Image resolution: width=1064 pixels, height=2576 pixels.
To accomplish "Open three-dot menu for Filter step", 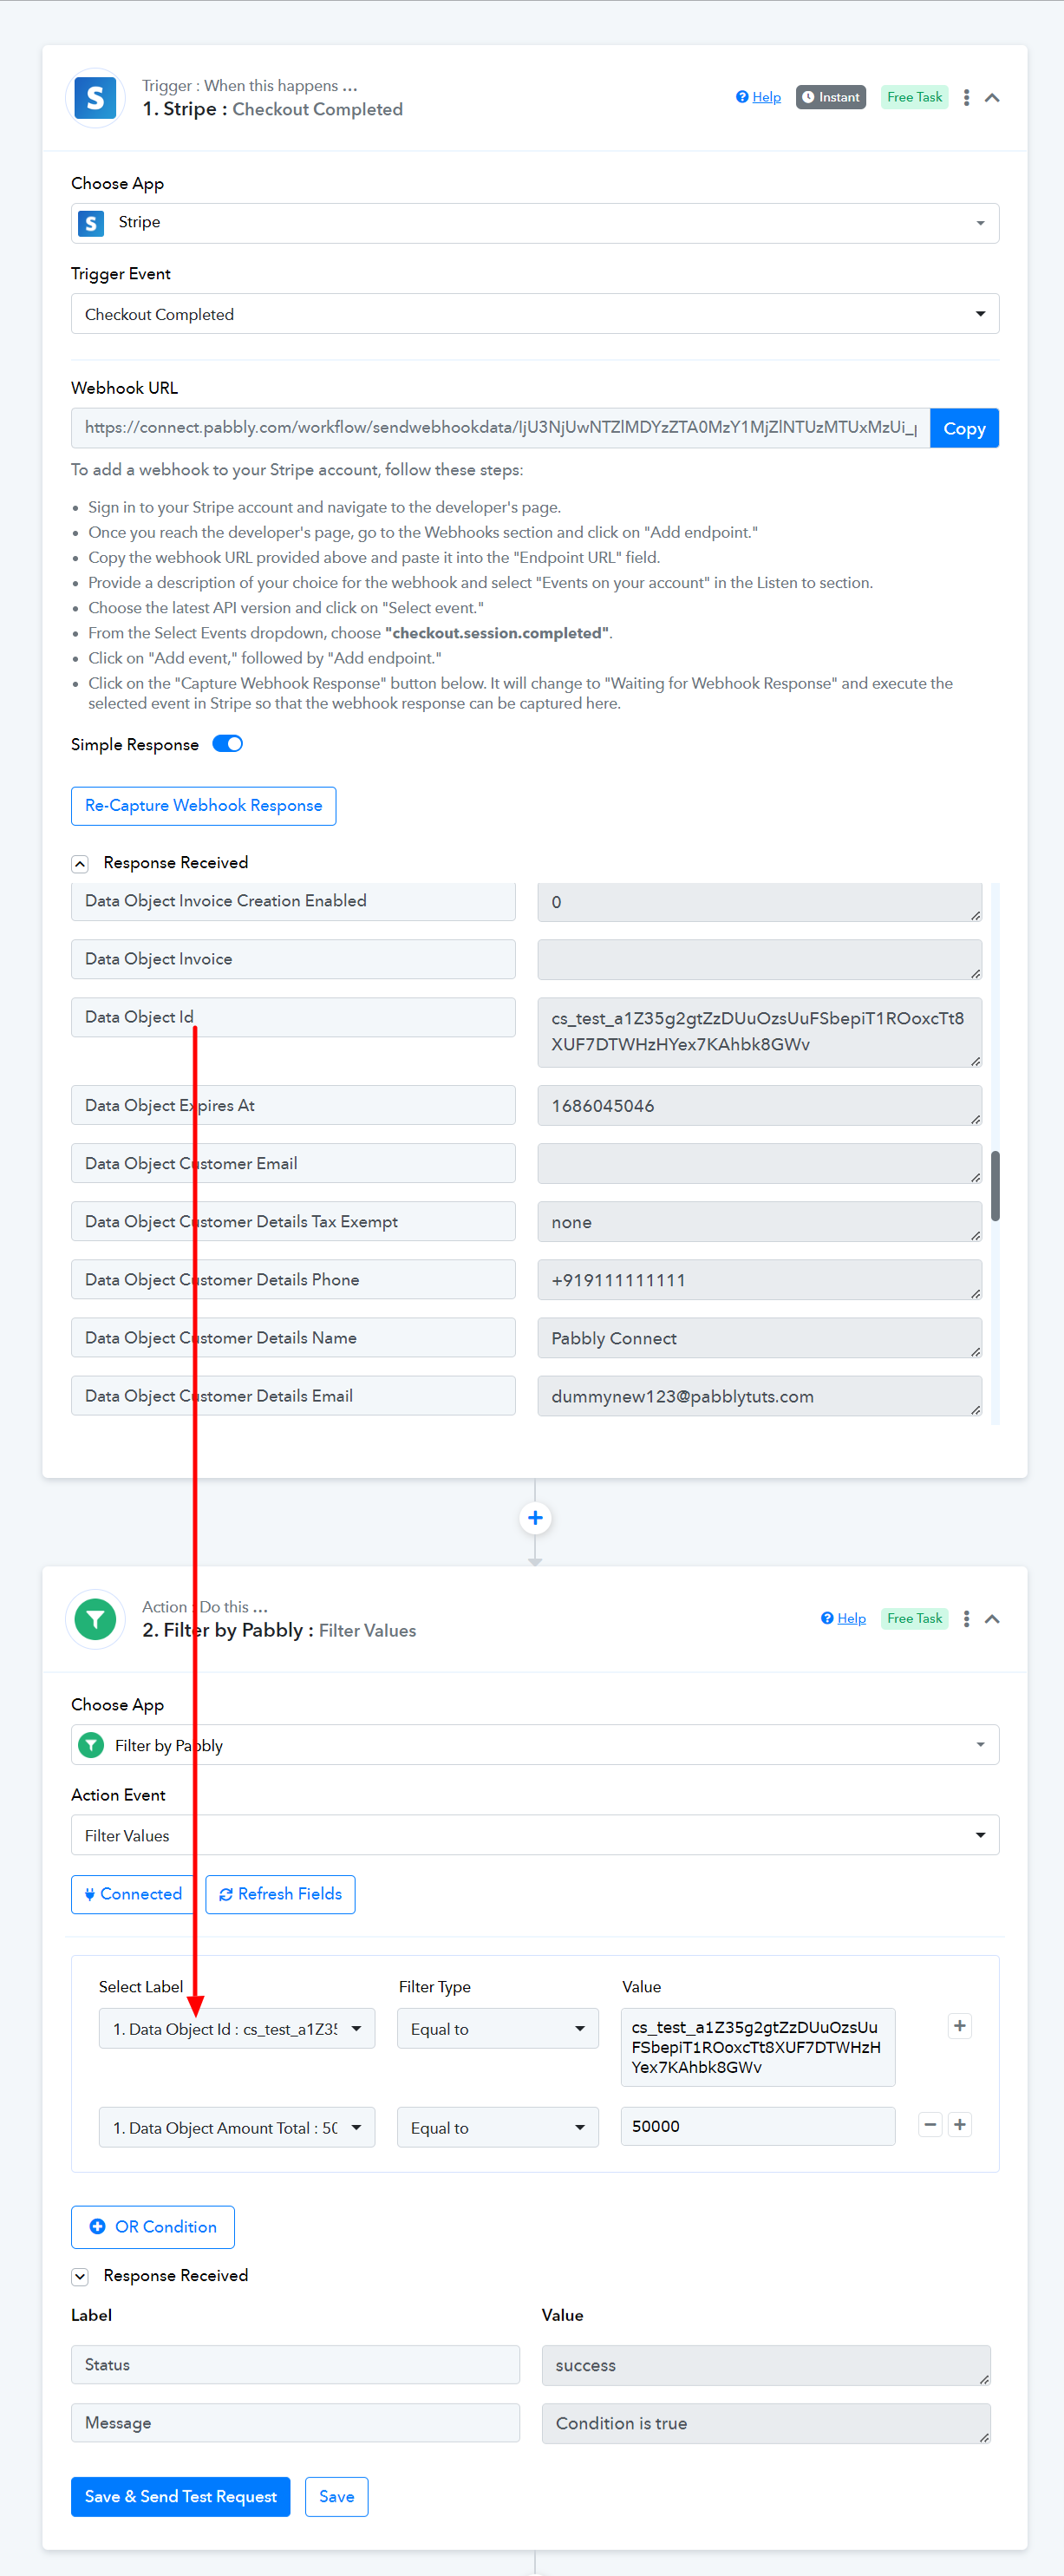I will coord(966,1618).
